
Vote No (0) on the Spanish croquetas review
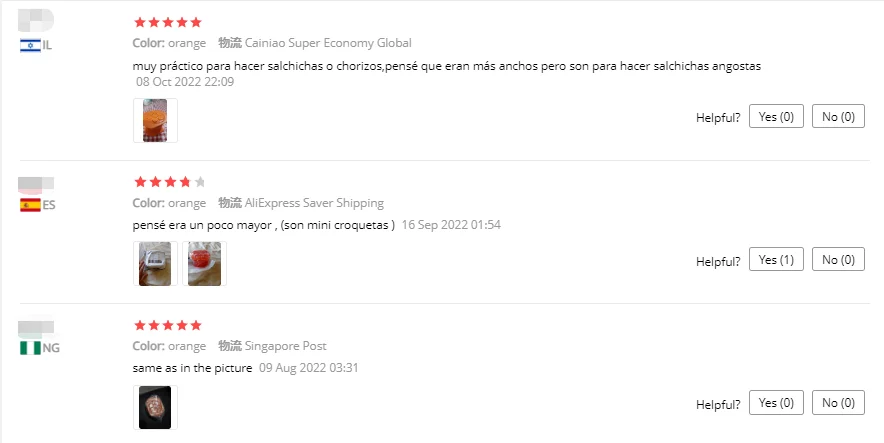pos(838,259)
